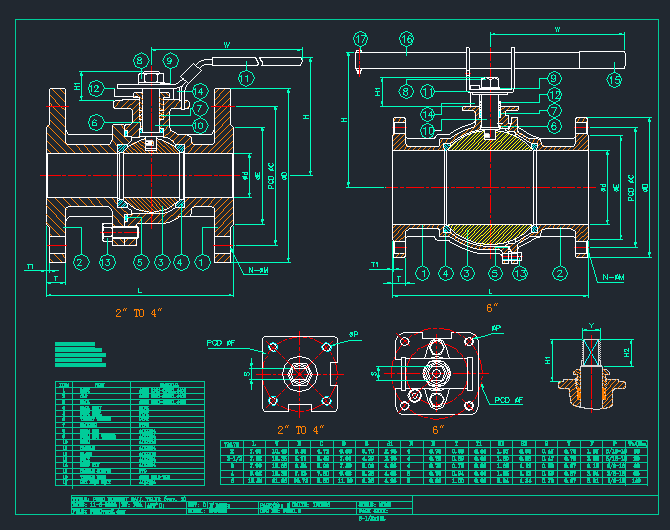The width and height of the screenshot is (670, 530).
Task: Select the W dimension above the left valve lever
Action: coord(227,45)
